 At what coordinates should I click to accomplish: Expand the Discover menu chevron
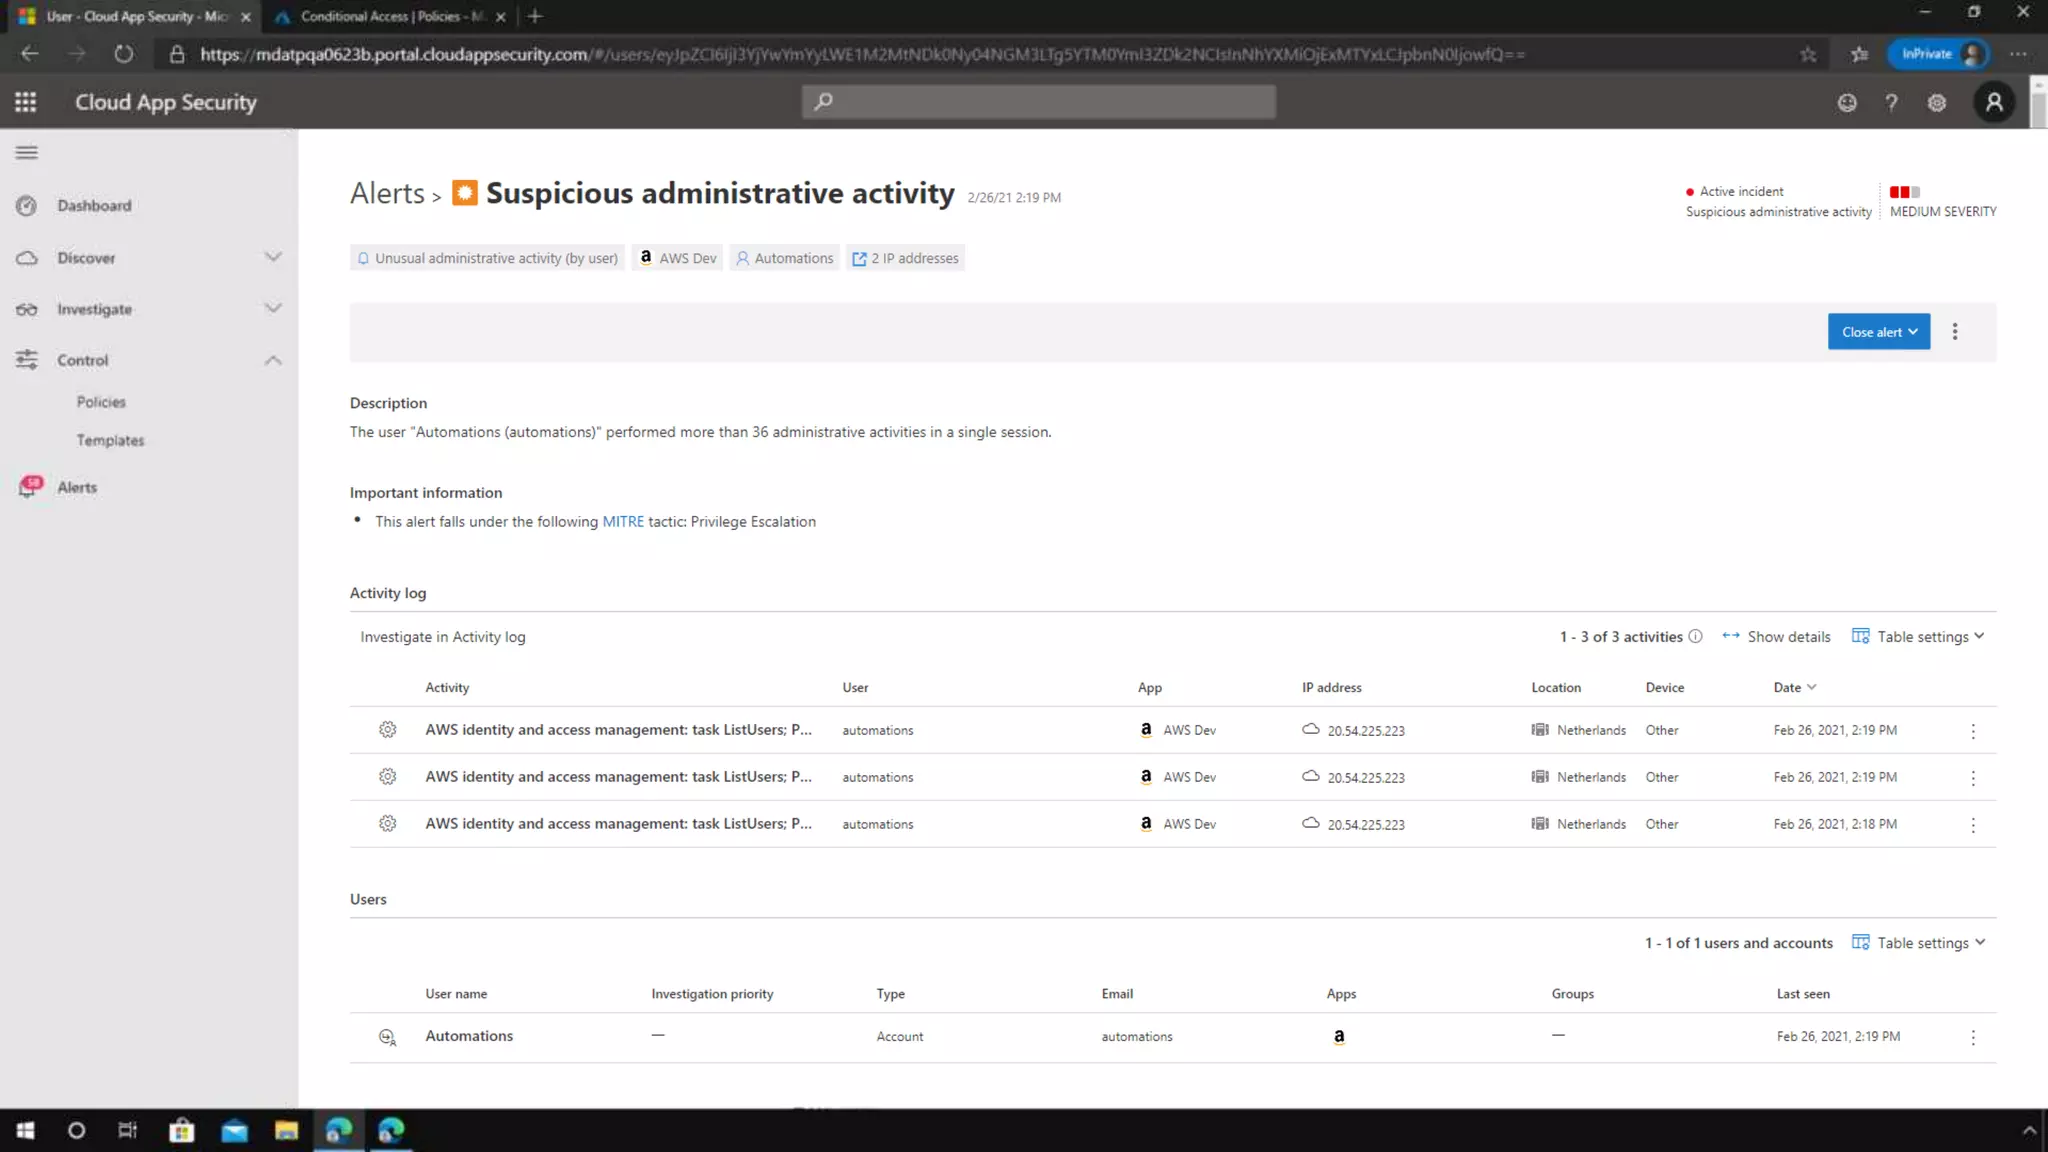[273, 257]
